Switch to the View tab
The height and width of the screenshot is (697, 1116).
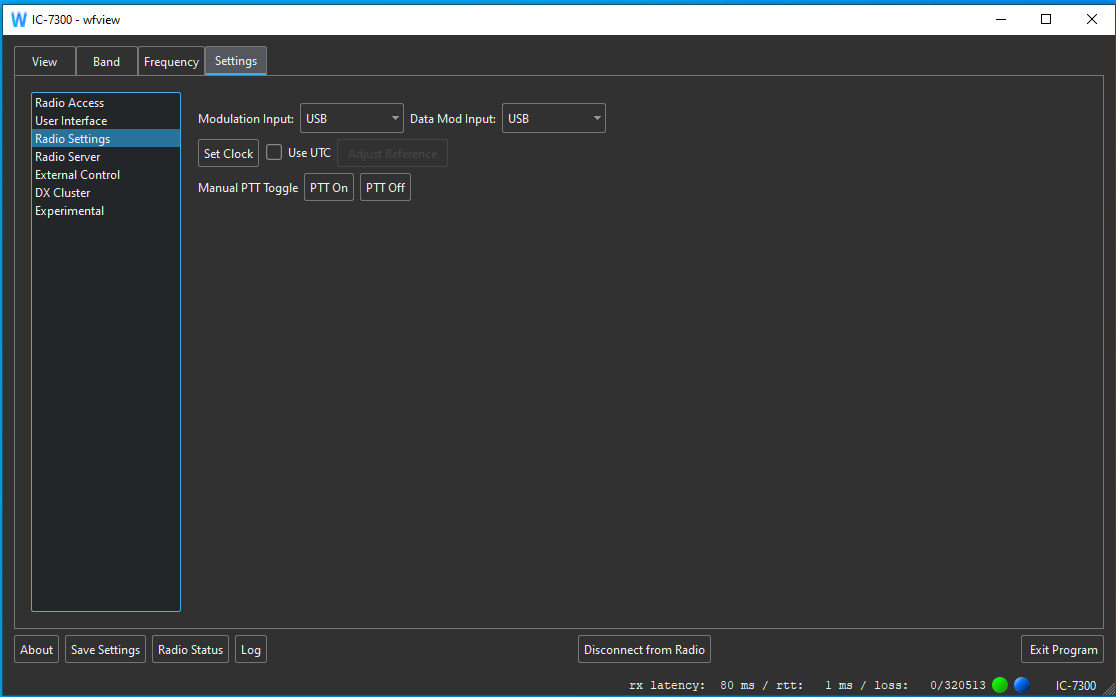[x=45, y=62]
